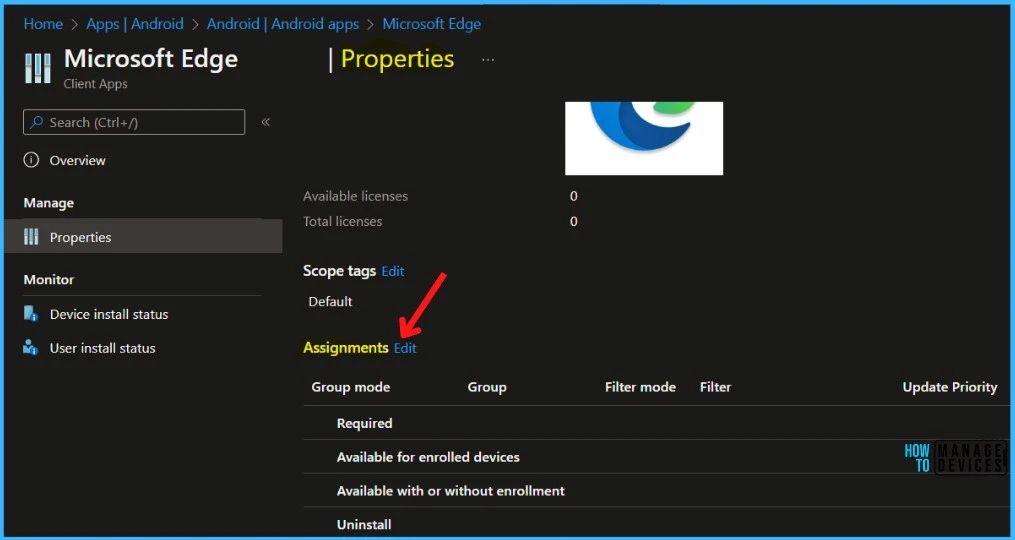Go to Home breadcrumb
The height and width of the screenshot is (540, 1015).
click(43, 25)
